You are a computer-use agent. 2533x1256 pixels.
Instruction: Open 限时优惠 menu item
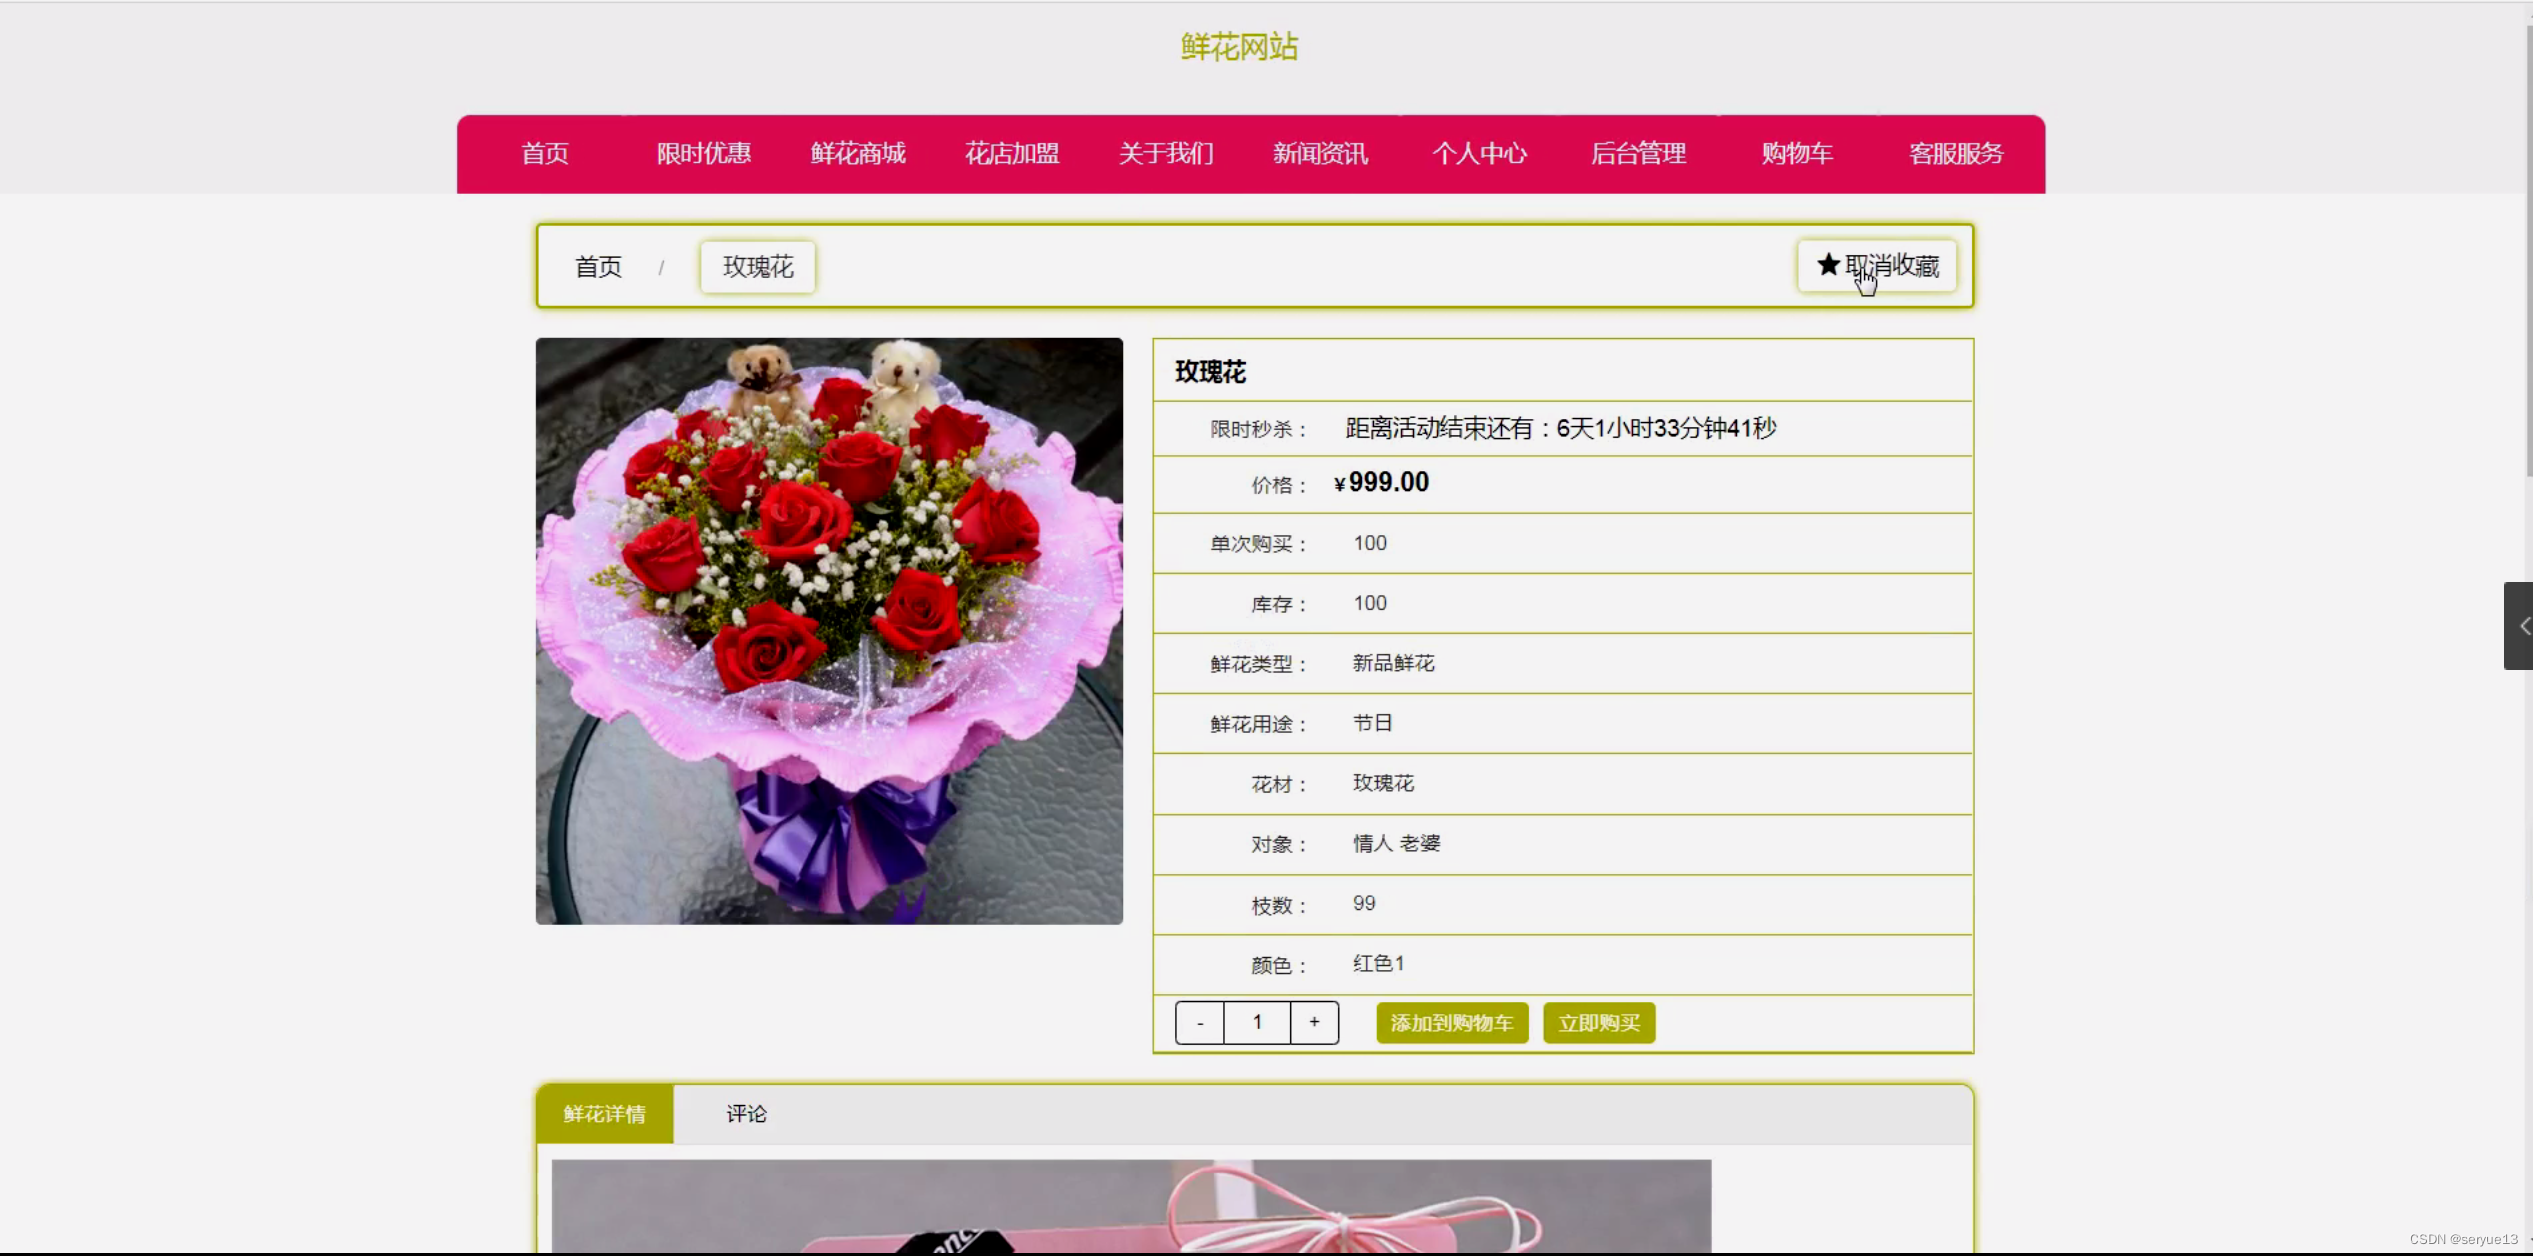tap(703, 154)
